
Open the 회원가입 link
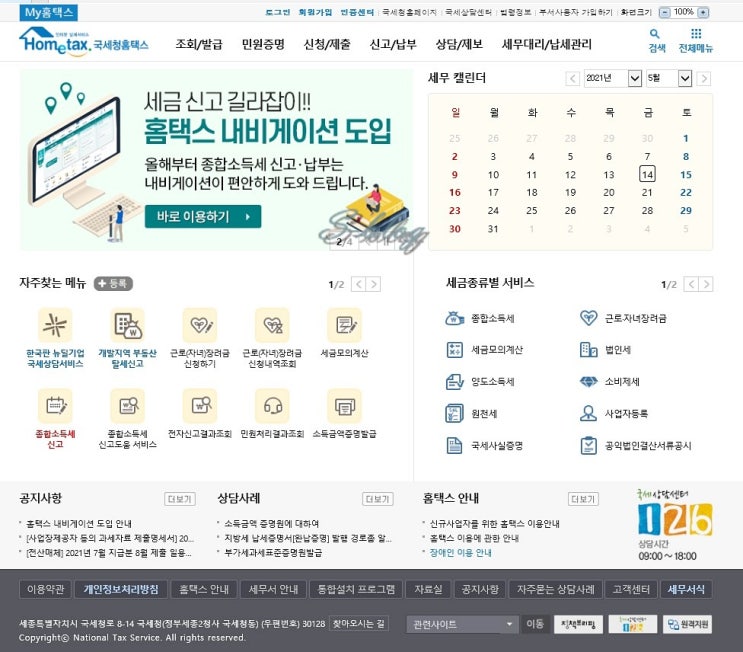coord(315,12)
